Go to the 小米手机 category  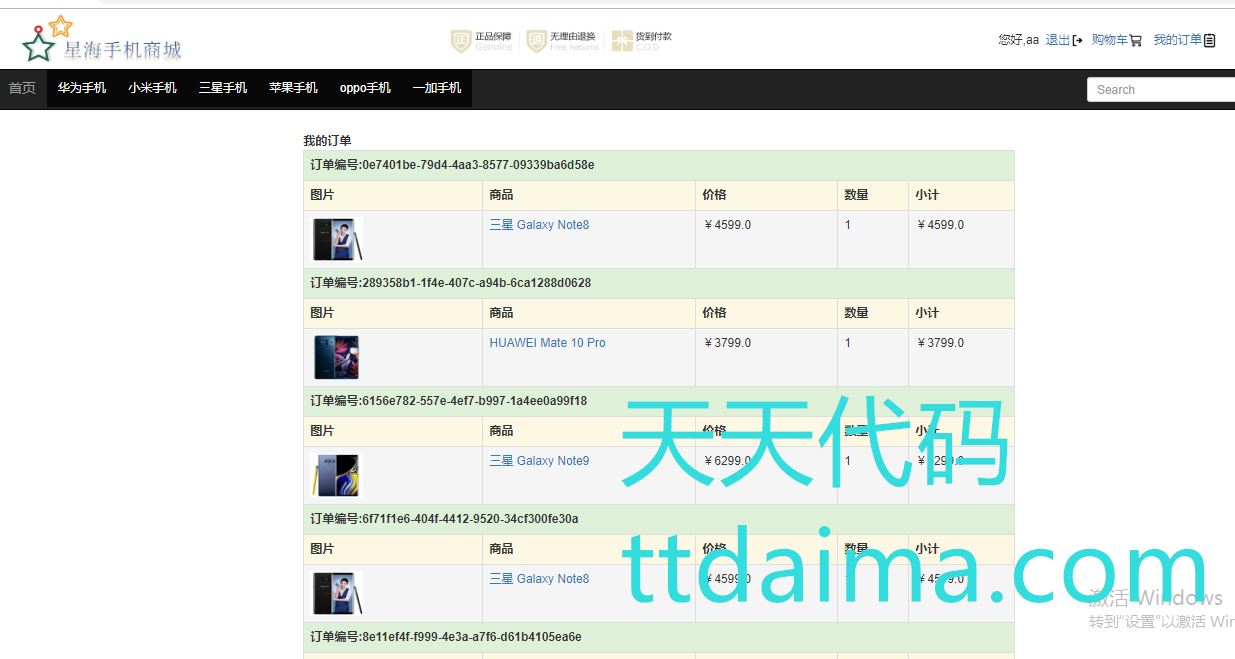pos(152,88)
